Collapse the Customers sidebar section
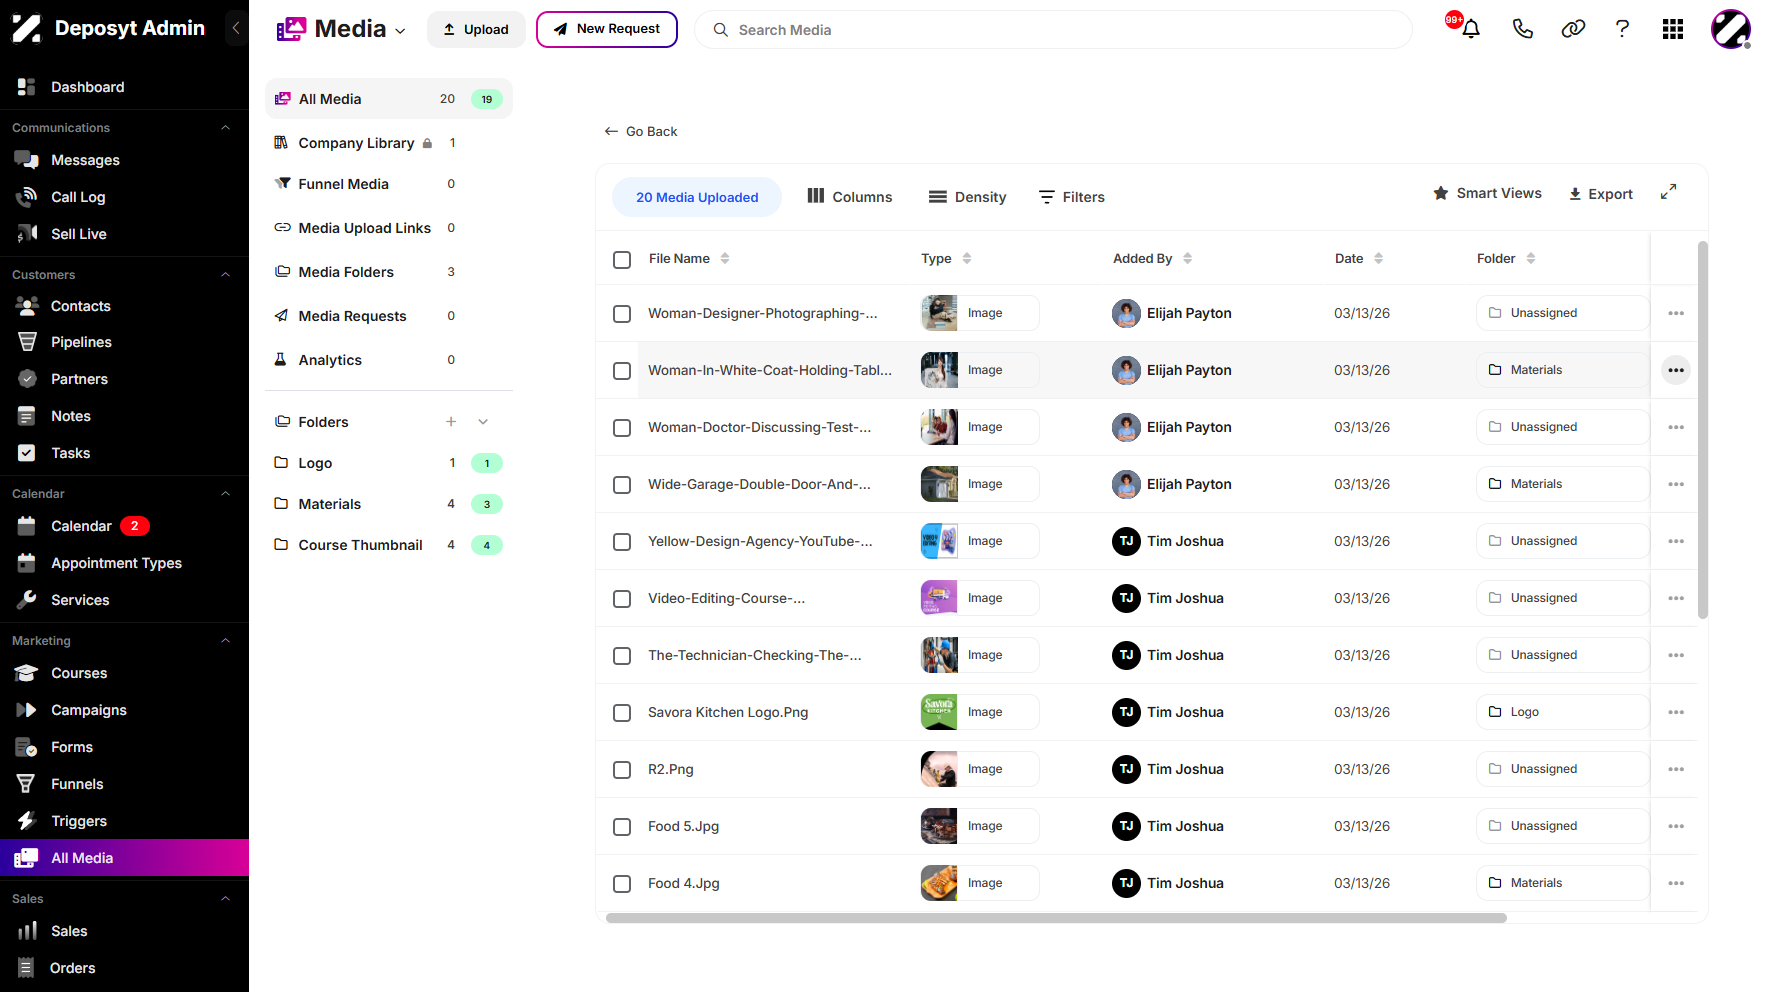Screen dimensions: 1775x992 click(225, 274)
